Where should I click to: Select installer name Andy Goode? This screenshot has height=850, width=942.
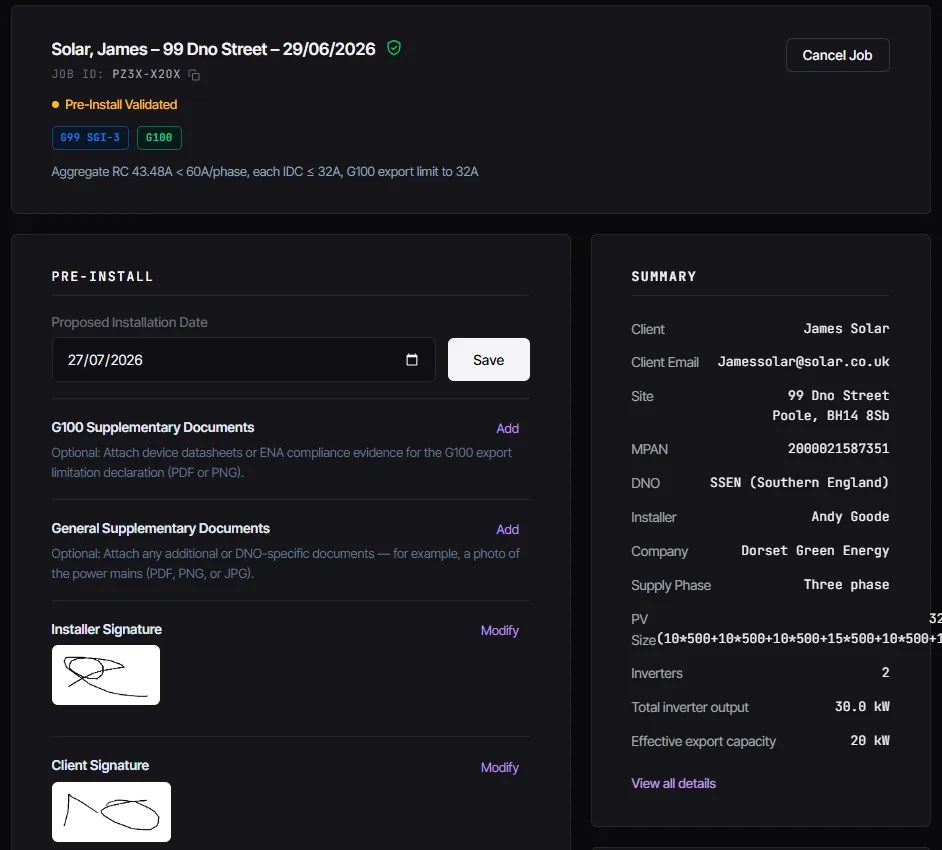850,517
